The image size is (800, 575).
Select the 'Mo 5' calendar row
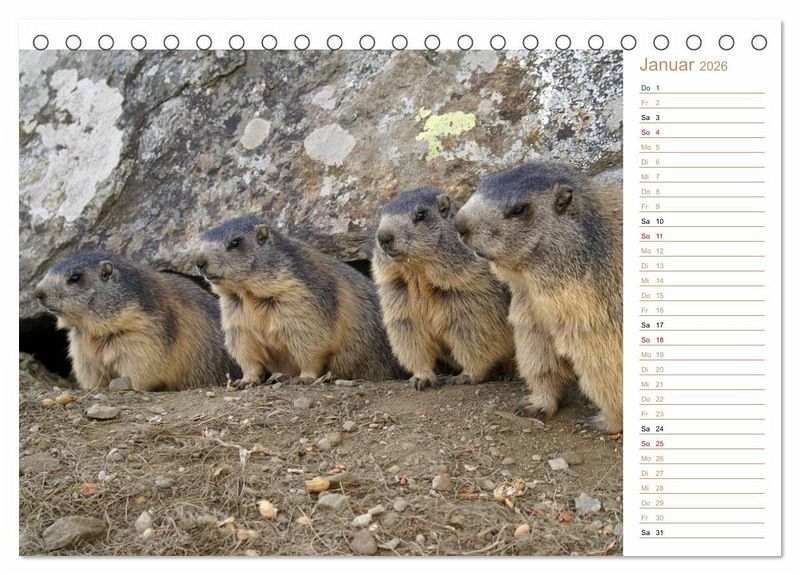point(702,147)
